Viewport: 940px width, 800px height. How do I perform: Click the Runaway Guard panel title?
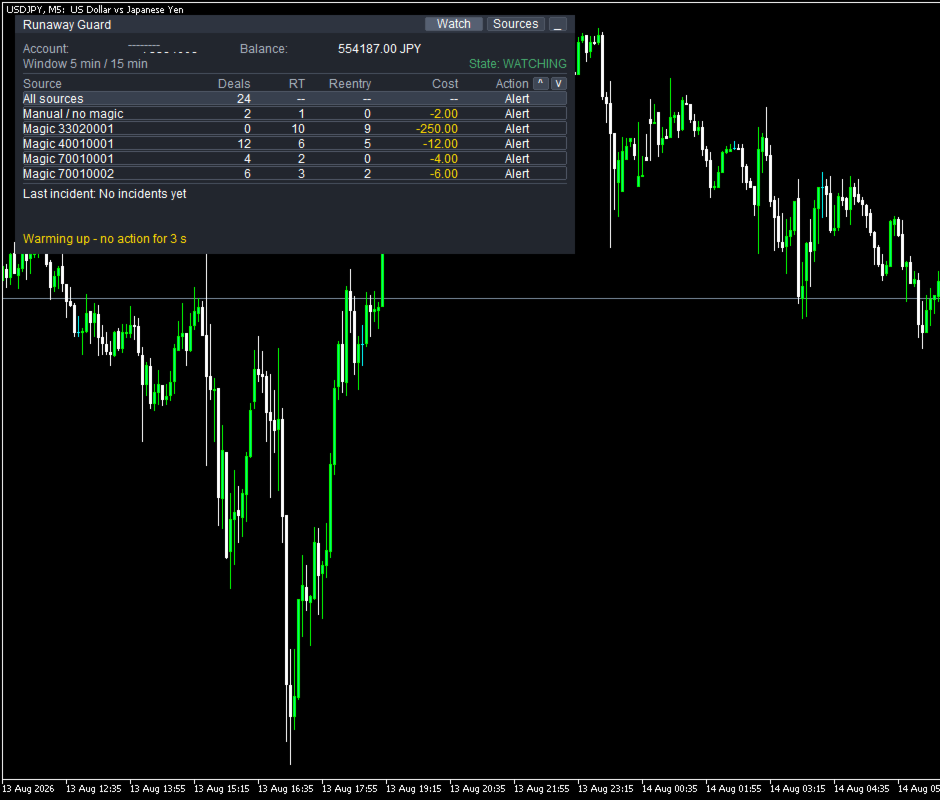click(67, 25)
